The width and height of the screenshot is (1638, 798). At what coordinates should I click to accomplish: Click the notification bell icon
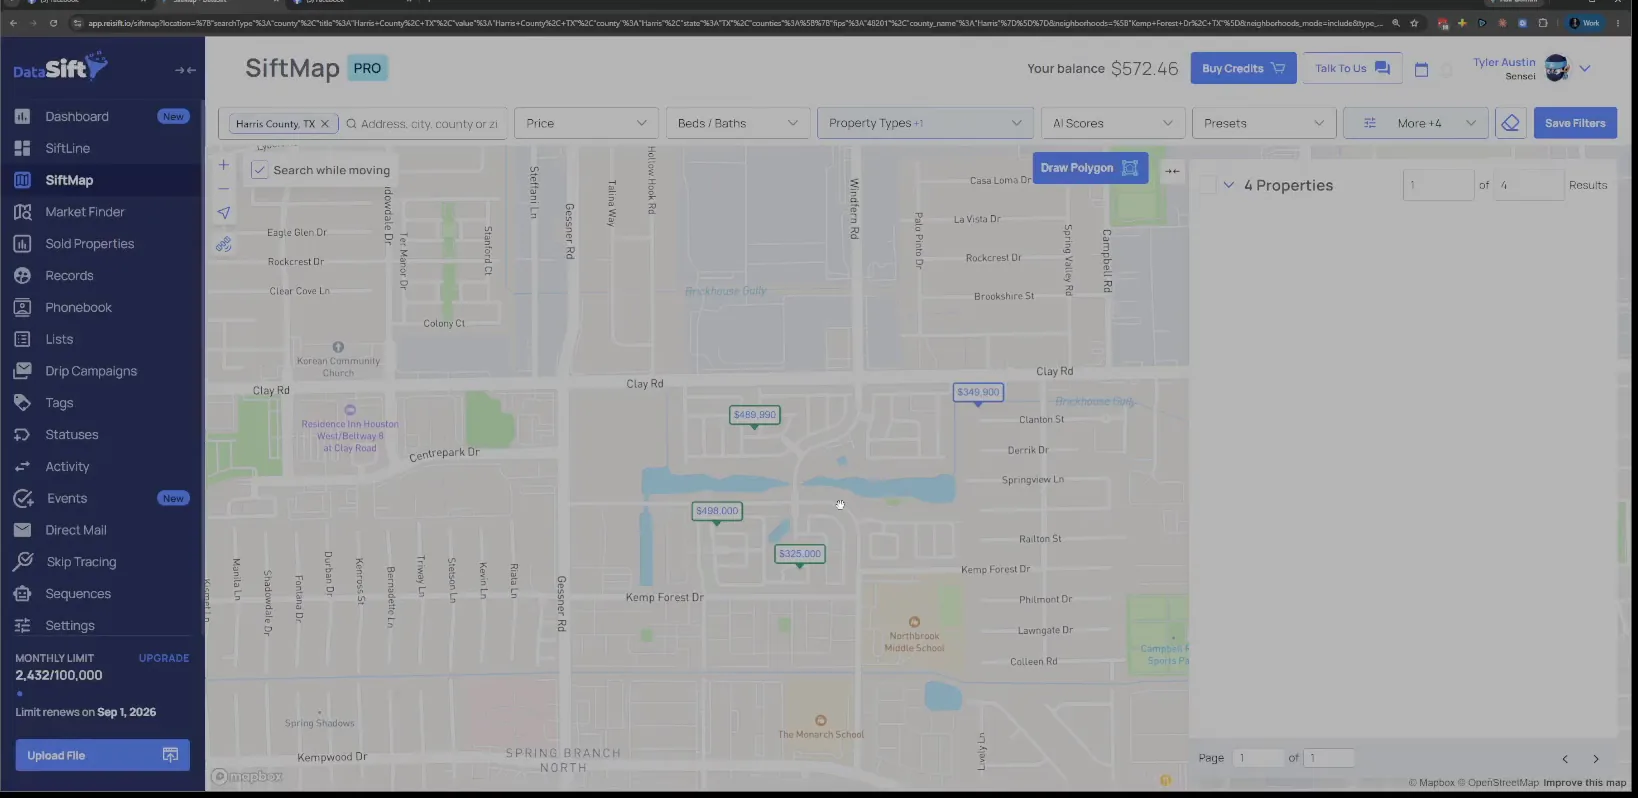coord(1447,69)
